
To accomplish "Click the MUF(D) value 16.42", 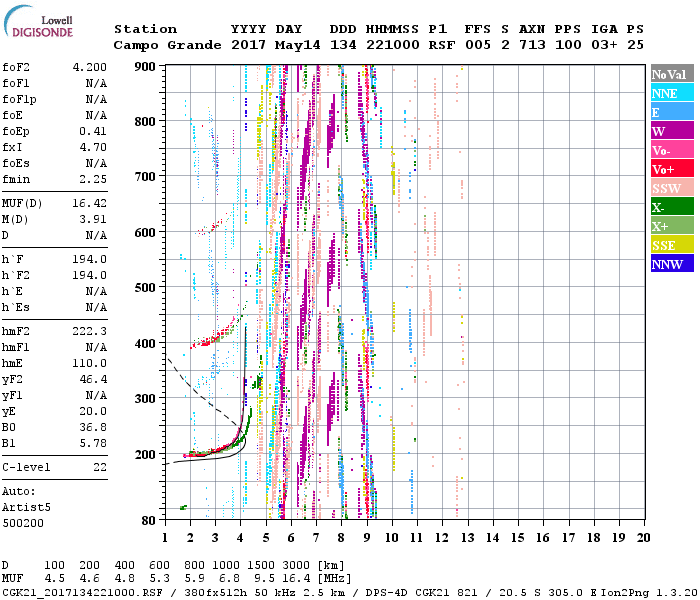I will pyautogui.click(x=90, y=203).
